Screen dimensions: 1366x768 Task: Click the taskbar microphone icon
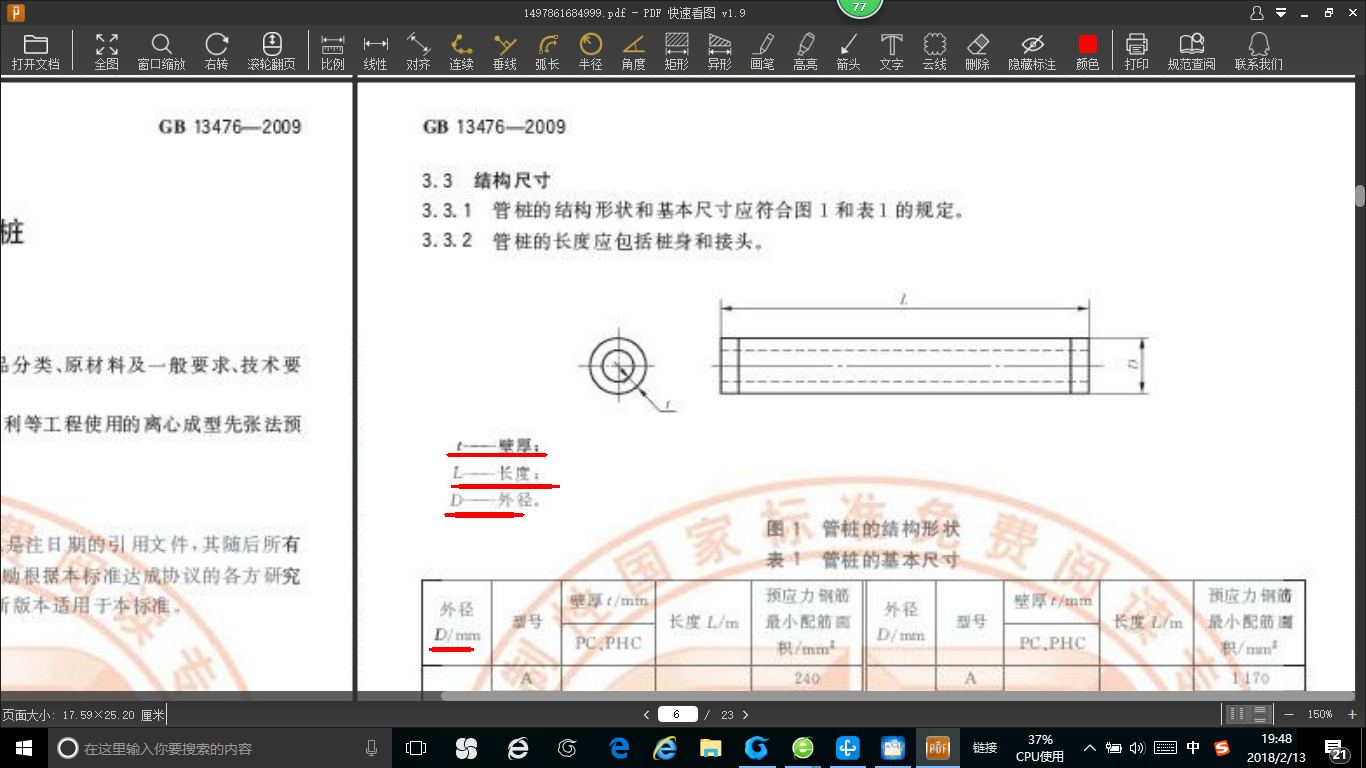coord(372,748)
